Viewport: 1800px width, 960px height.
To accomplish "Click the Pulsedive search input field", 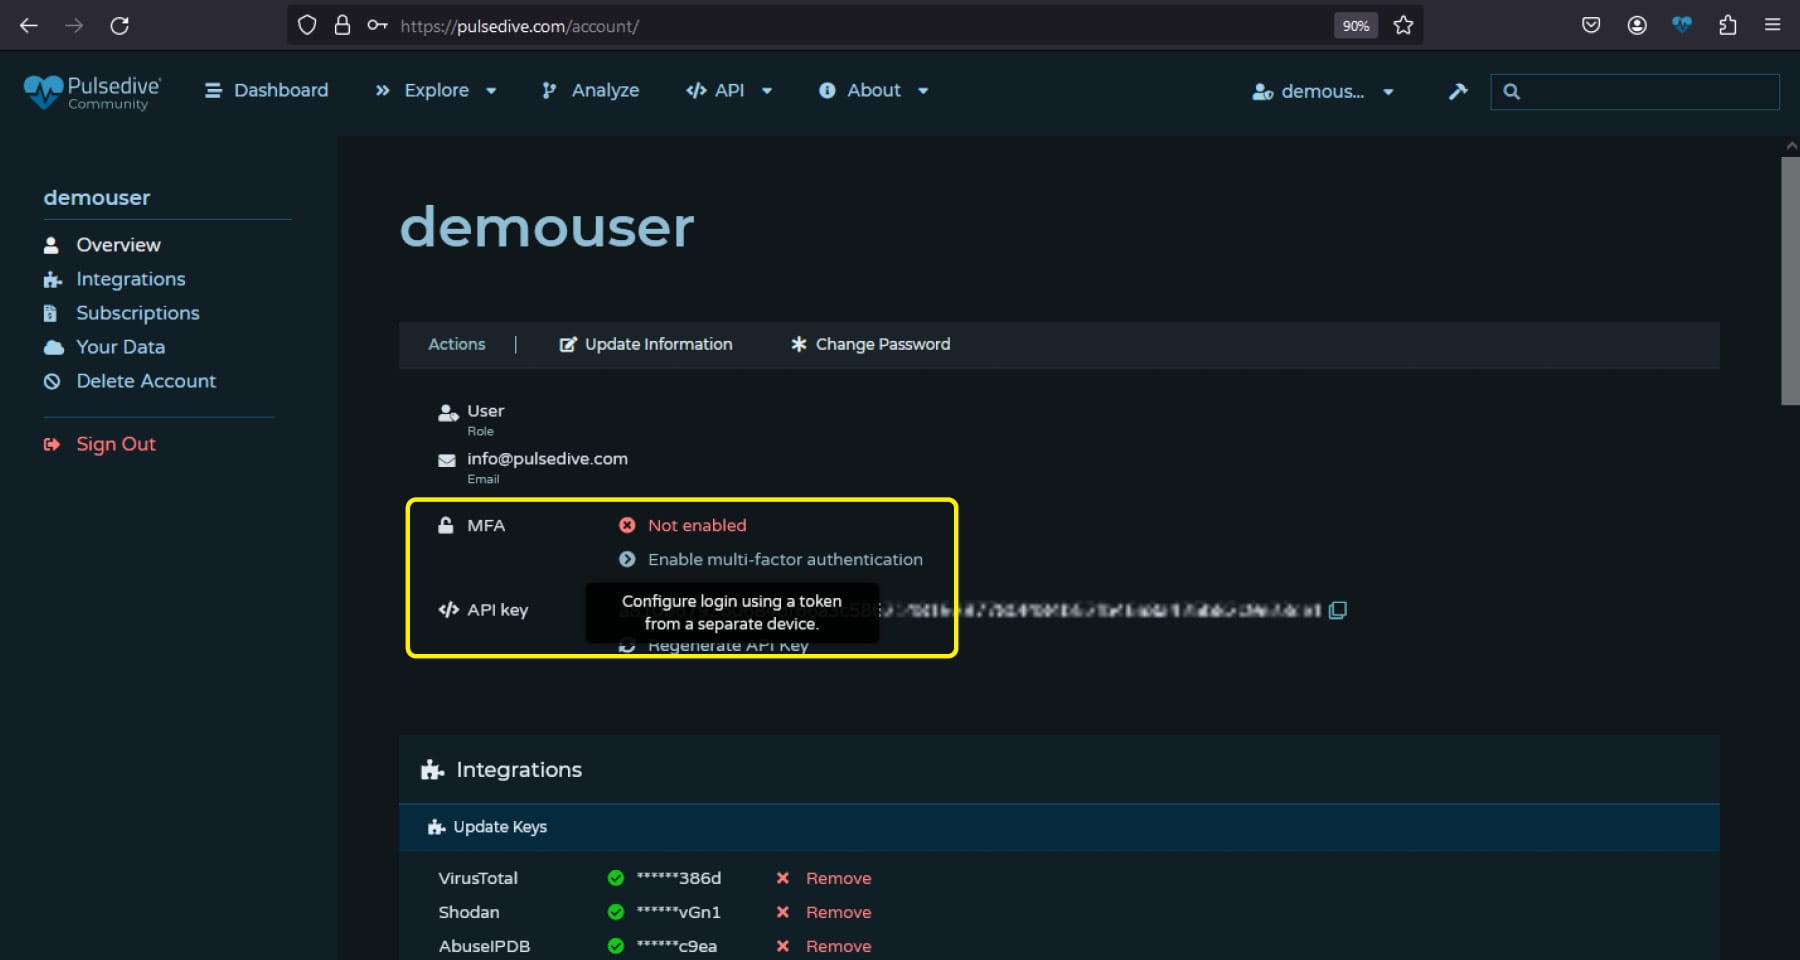I will pyautogui.click(x=1634, y=92).
